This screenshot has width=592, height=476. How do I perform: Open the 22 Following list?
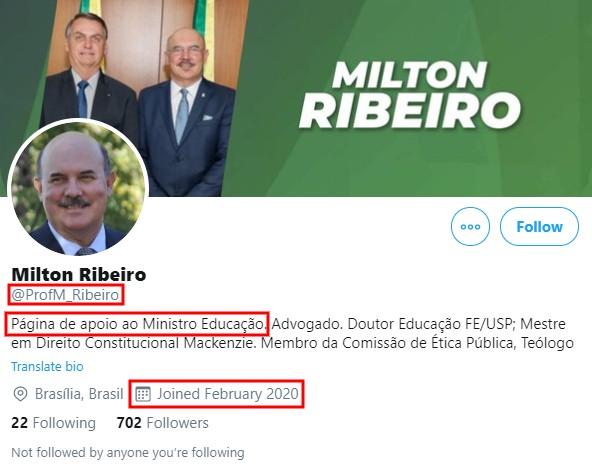(53, 423)
